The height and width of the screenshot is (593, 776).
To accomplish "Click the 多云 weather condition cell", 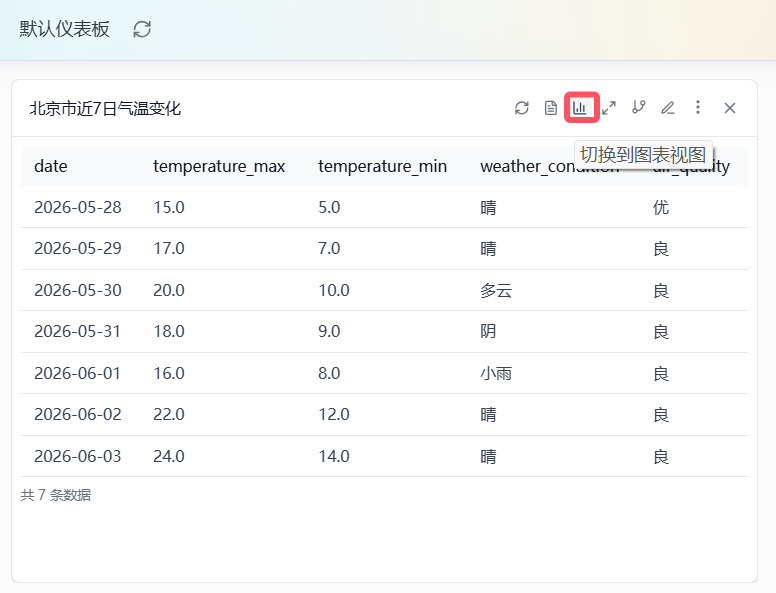I will tap(496, 291).
